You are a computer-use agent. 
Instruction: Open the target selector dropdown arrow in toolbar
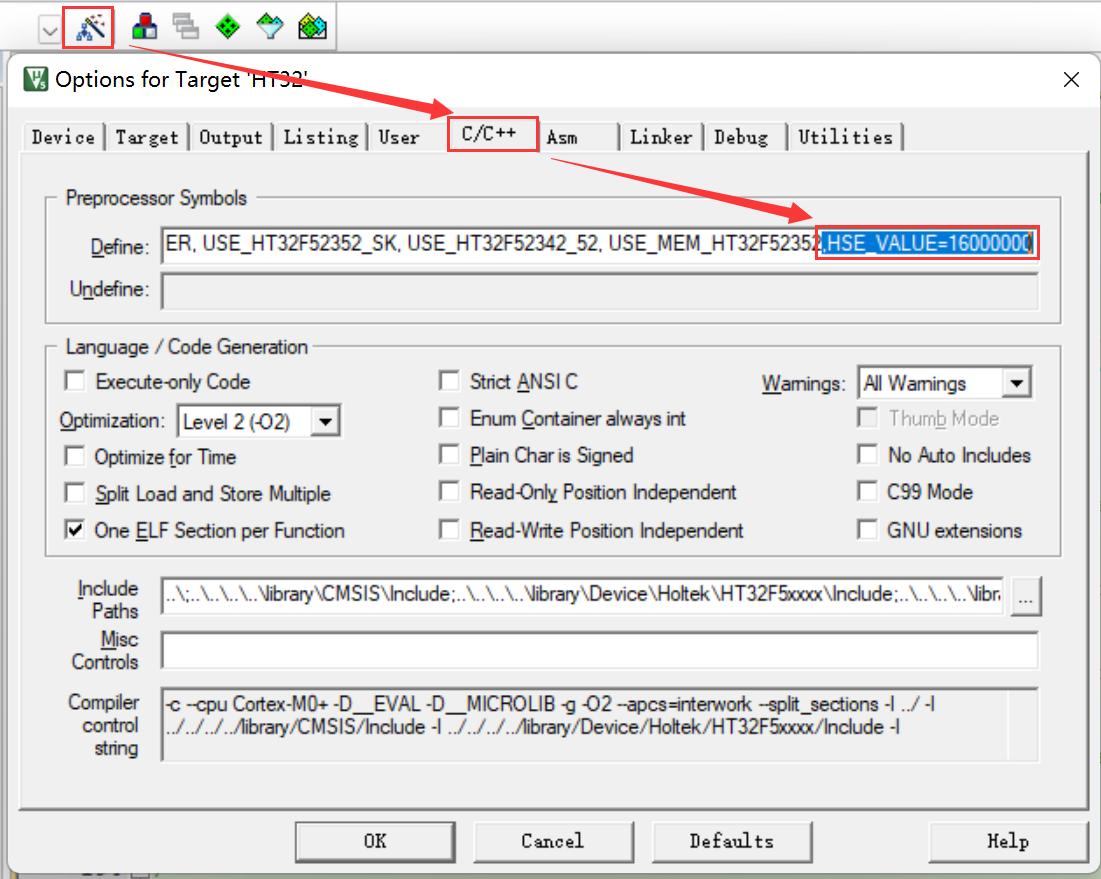pyautogui.click(x=49, y=31)
